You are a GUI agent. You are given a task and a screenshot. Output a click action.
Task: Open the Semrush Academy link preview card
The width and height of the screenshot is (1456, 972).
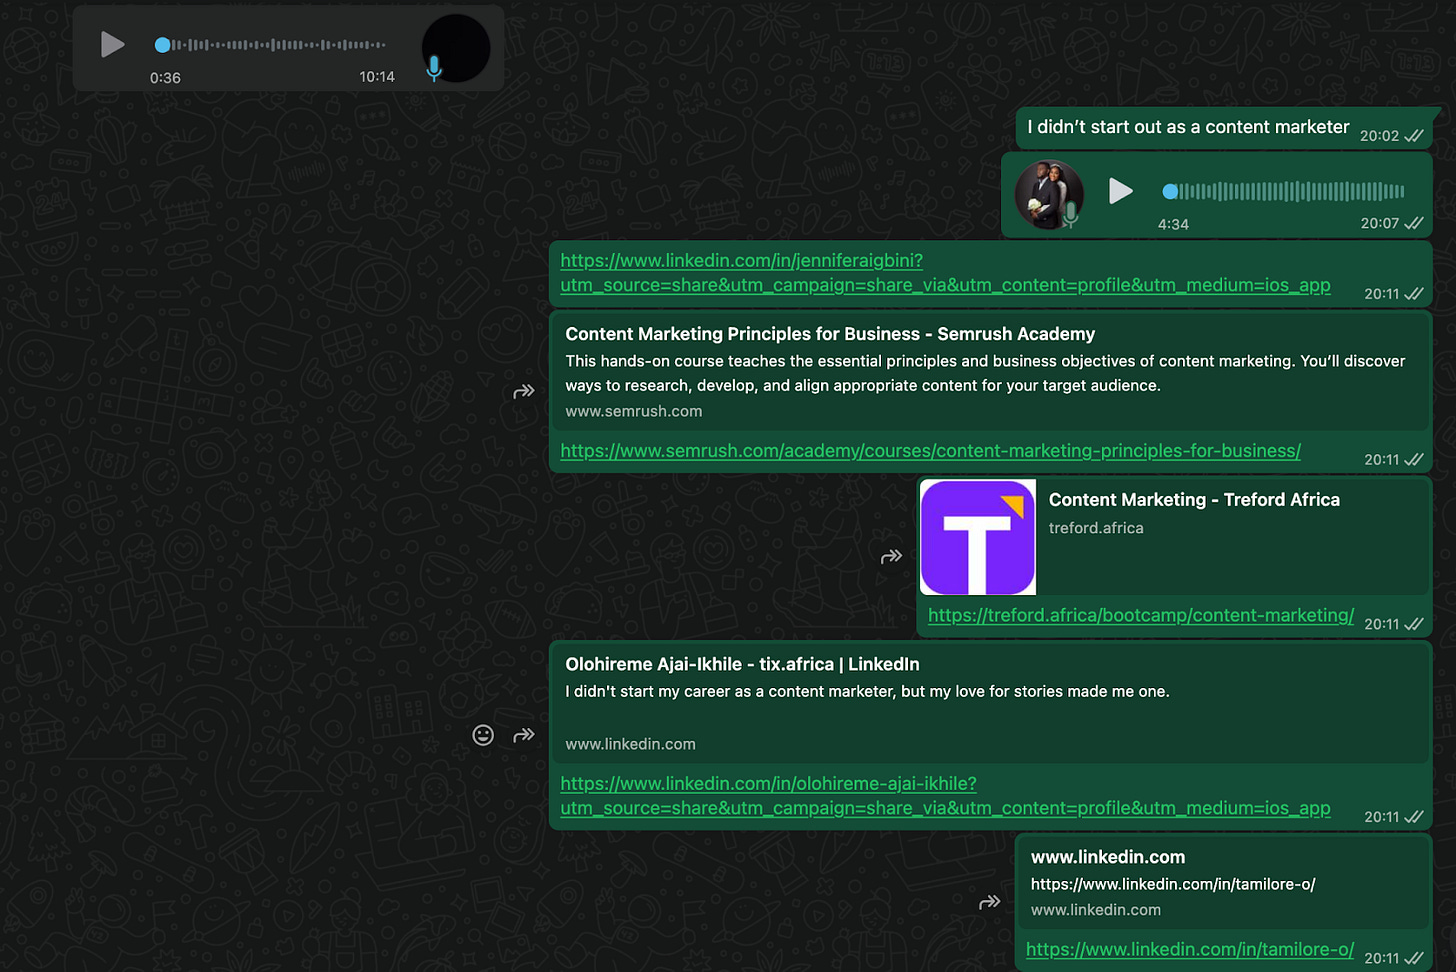pos(990,372)
